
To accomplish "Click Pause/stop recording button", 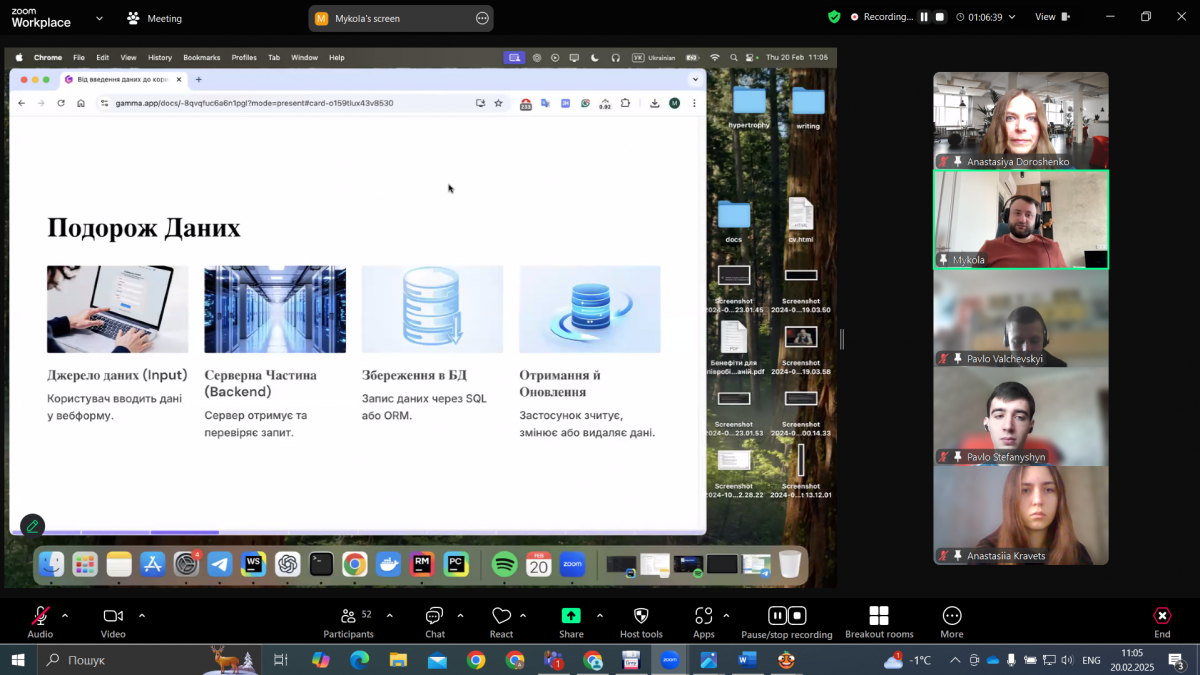I will click(786, 616).
